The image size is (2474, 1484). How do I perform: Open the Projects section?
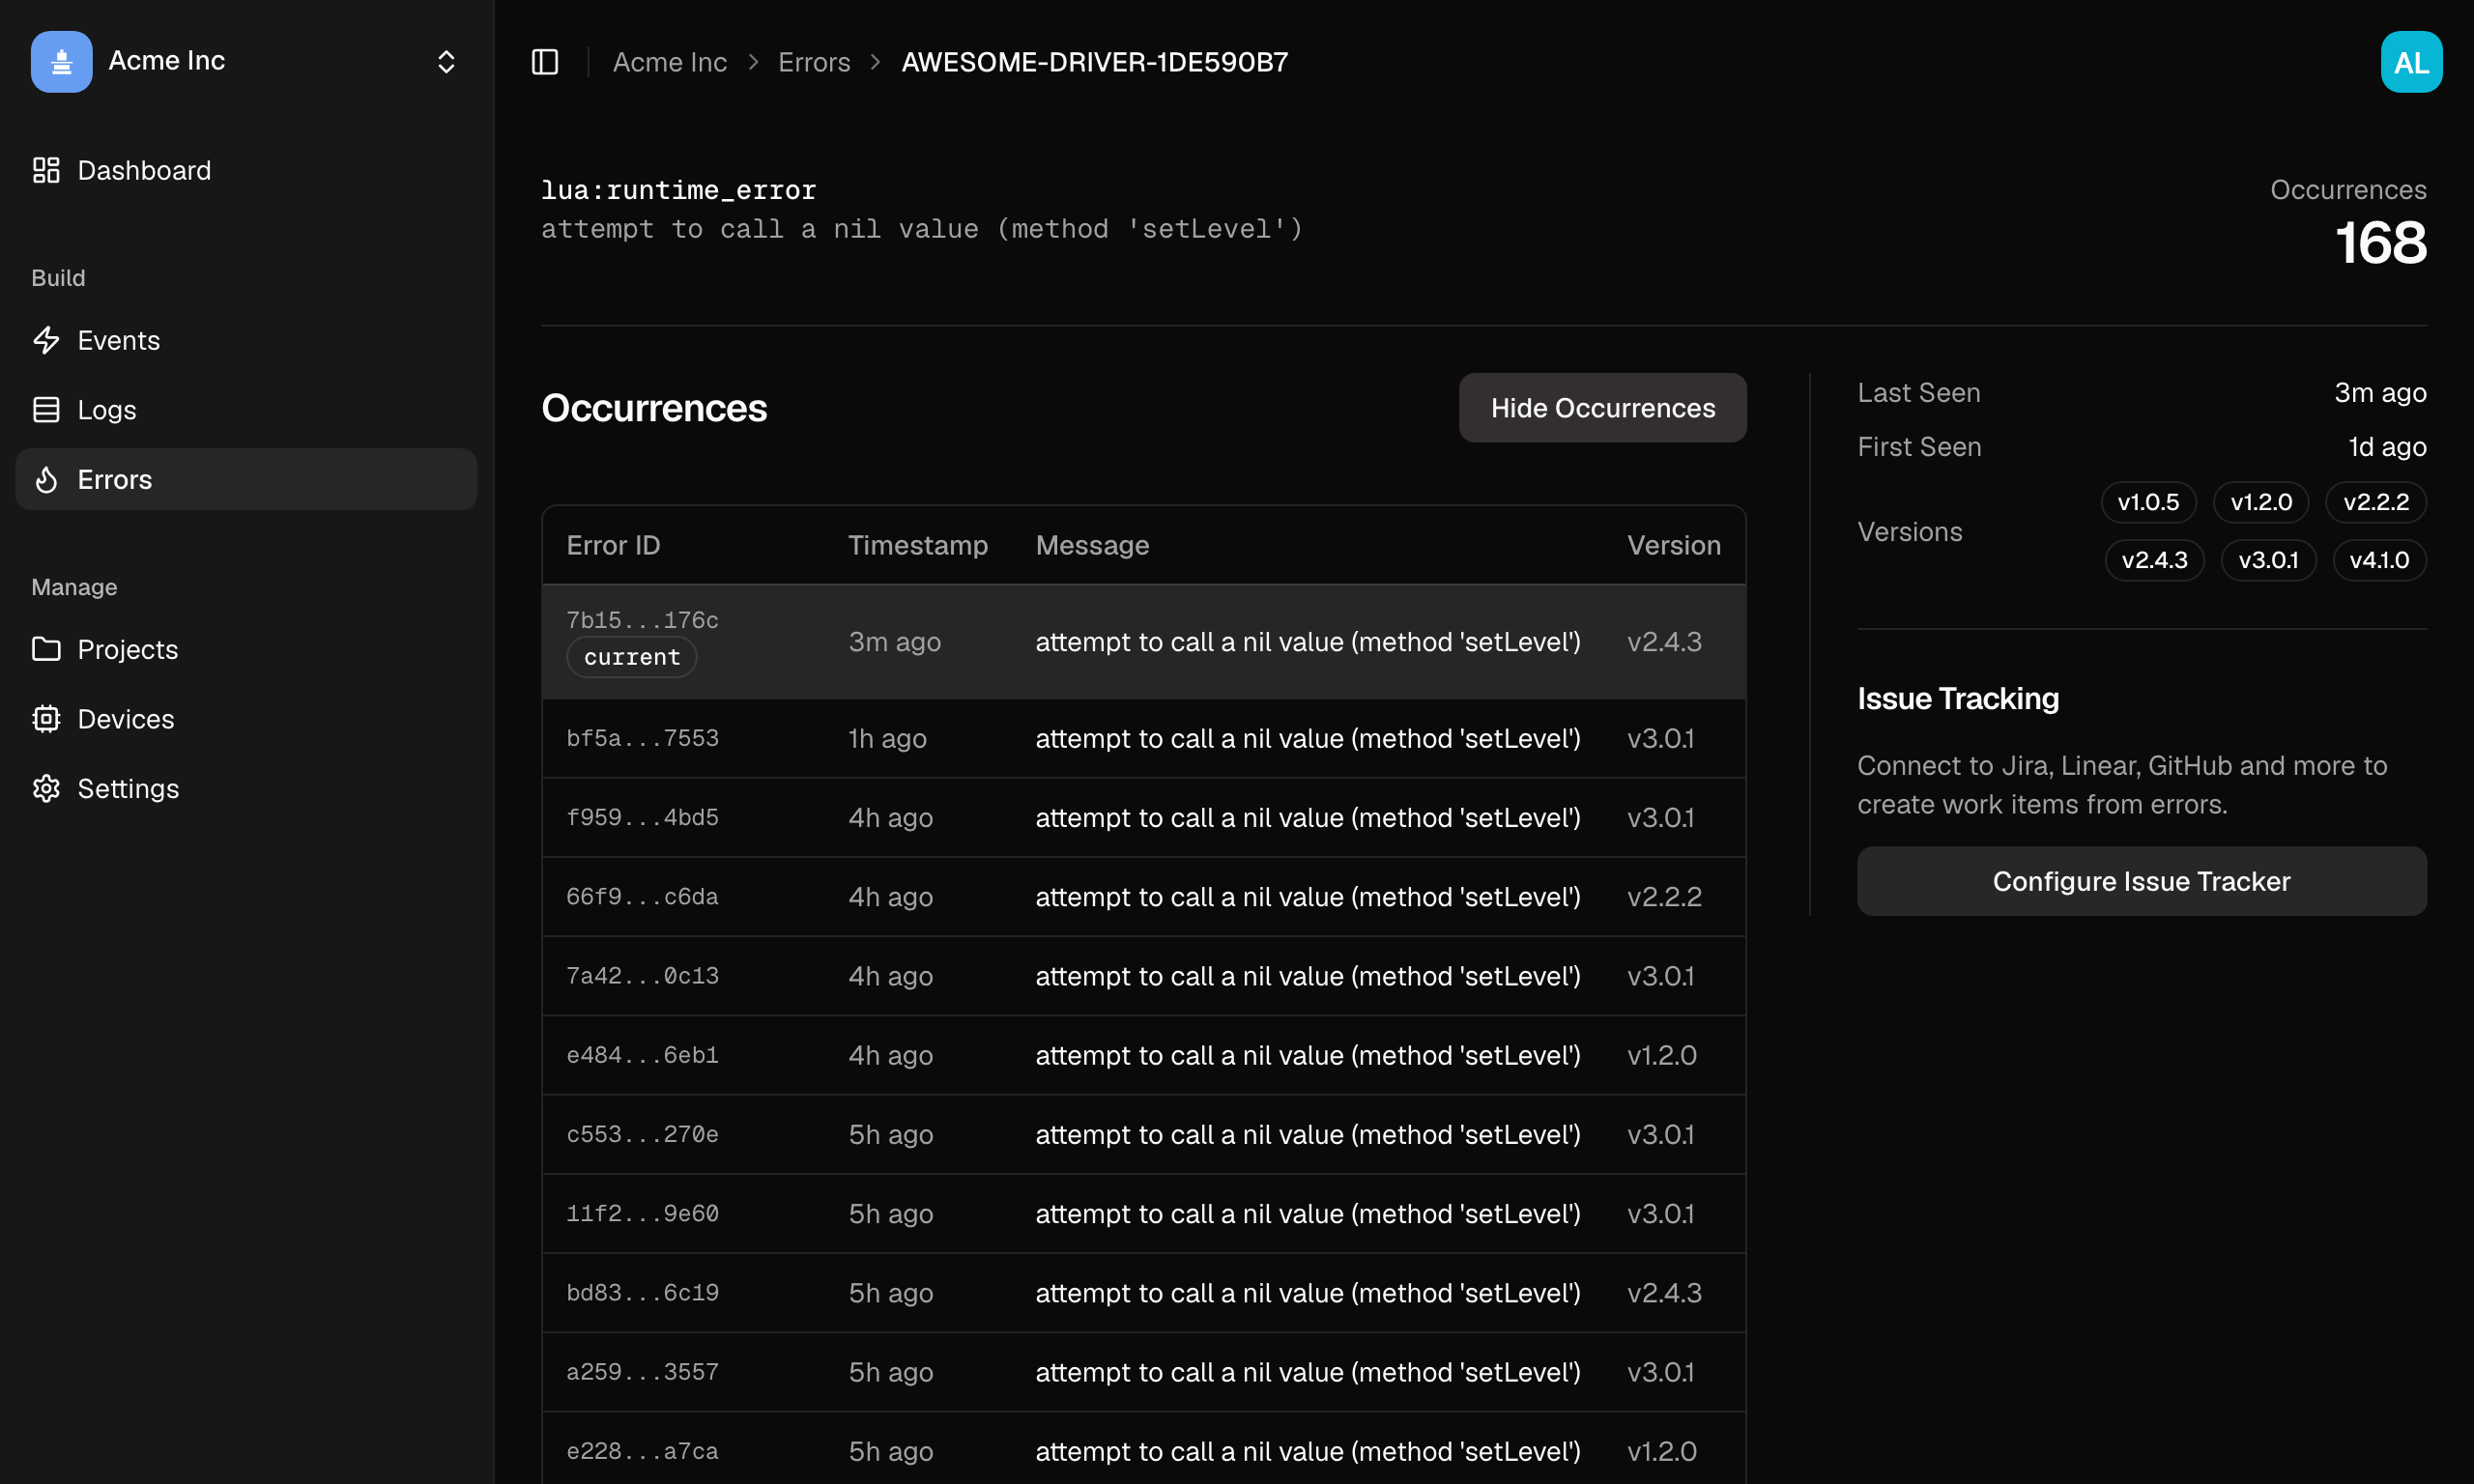[246, 650]
